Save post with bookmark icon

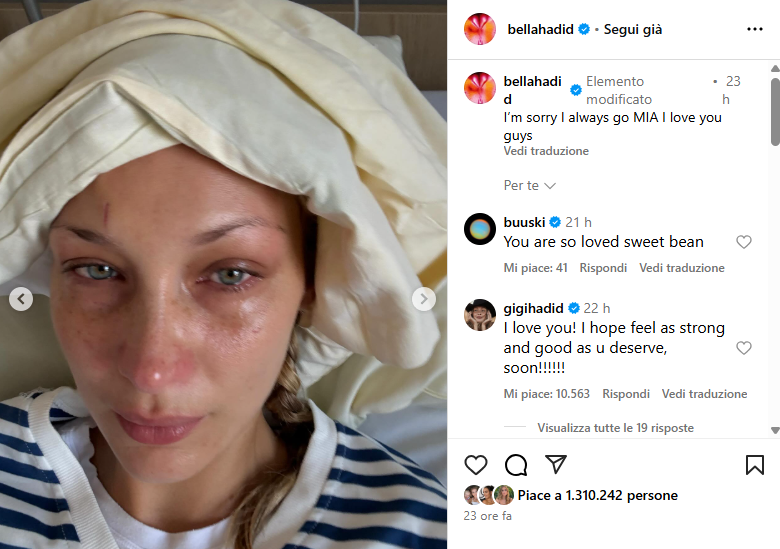(755, 465)
